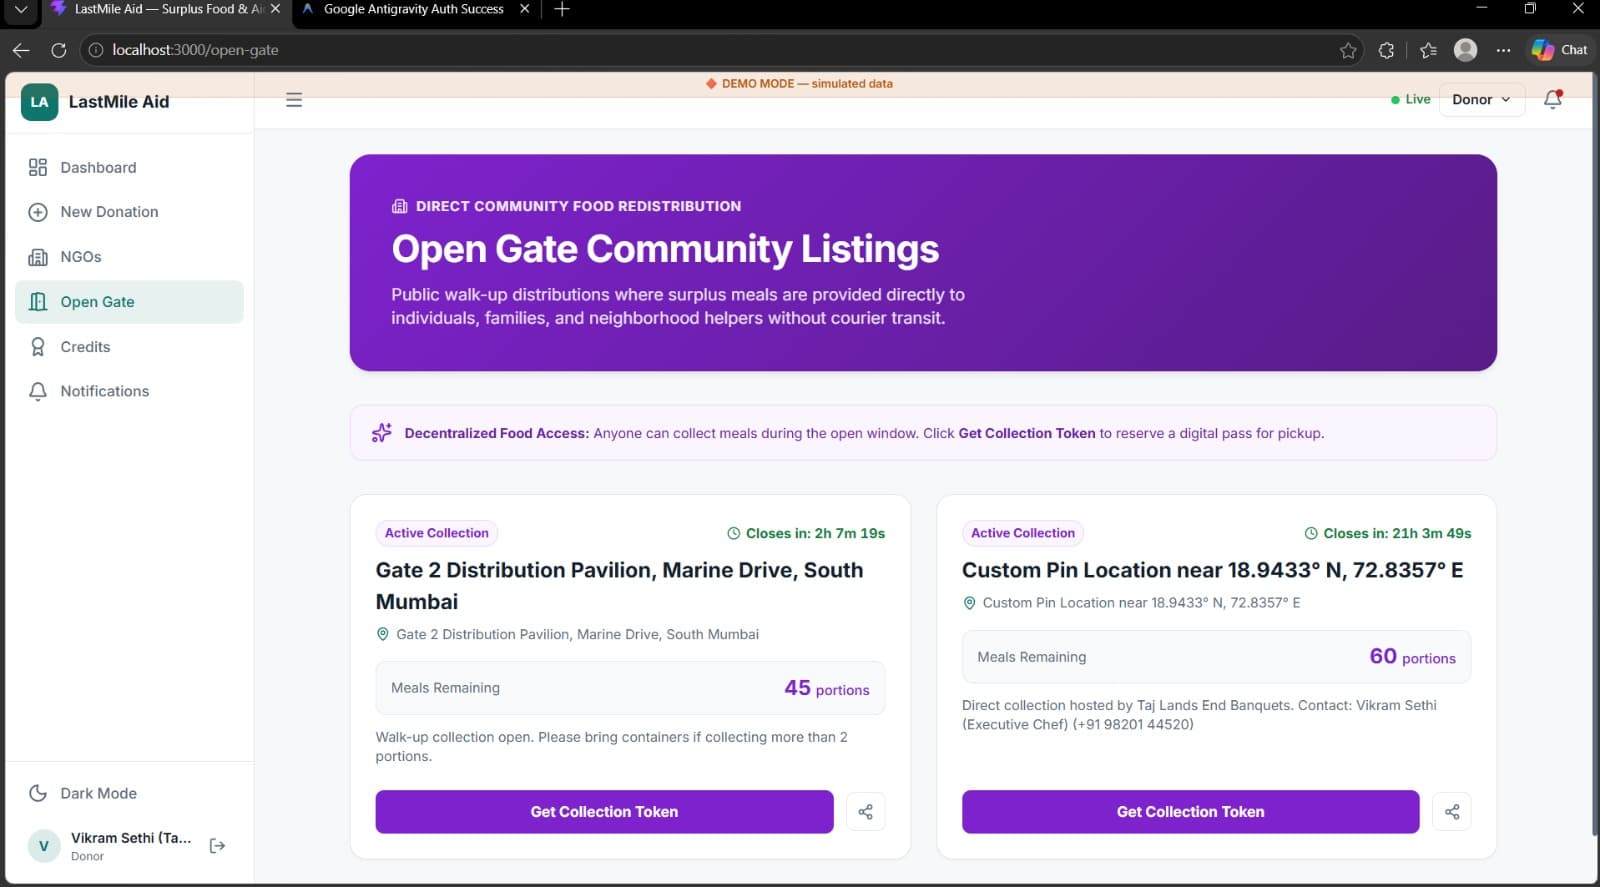Open browser favorites list icon

tap(1428, 50)
